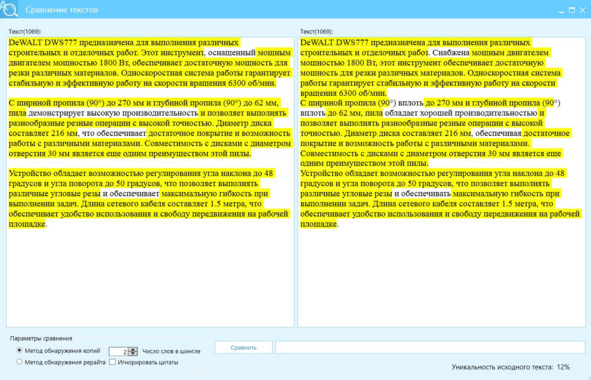
Task: Click the 'Сравнить' button
Action: point(243,348)
